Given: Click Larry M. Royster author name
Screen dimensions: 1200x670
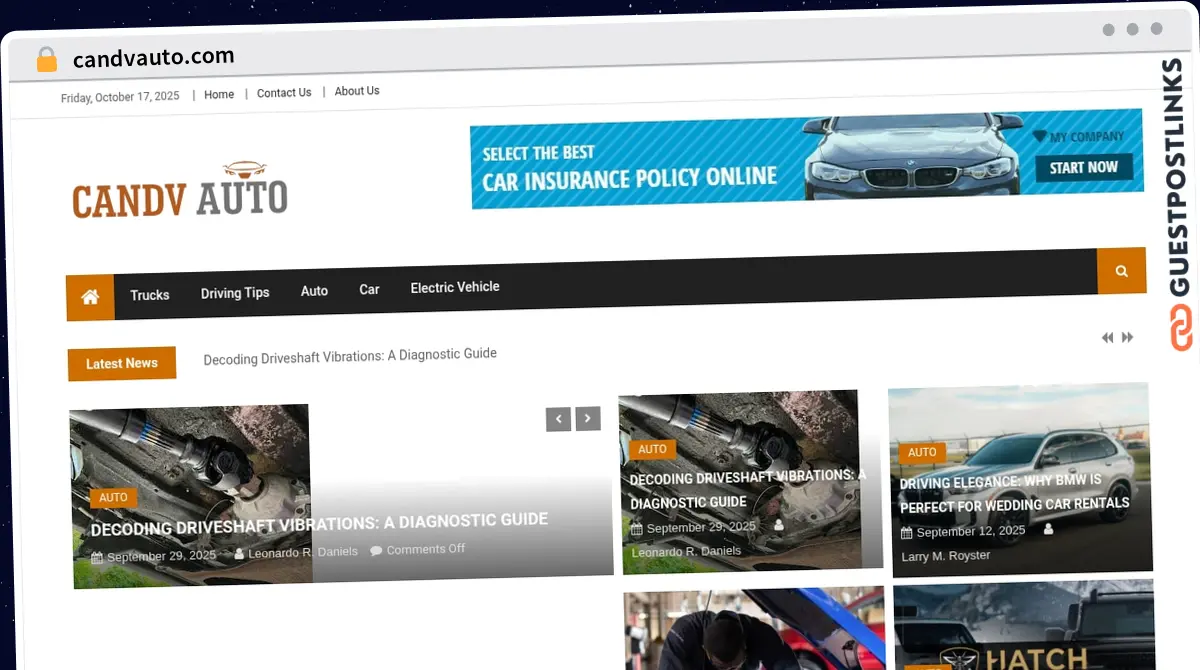Looking at the screenshot, I should [x=946, y=556].
